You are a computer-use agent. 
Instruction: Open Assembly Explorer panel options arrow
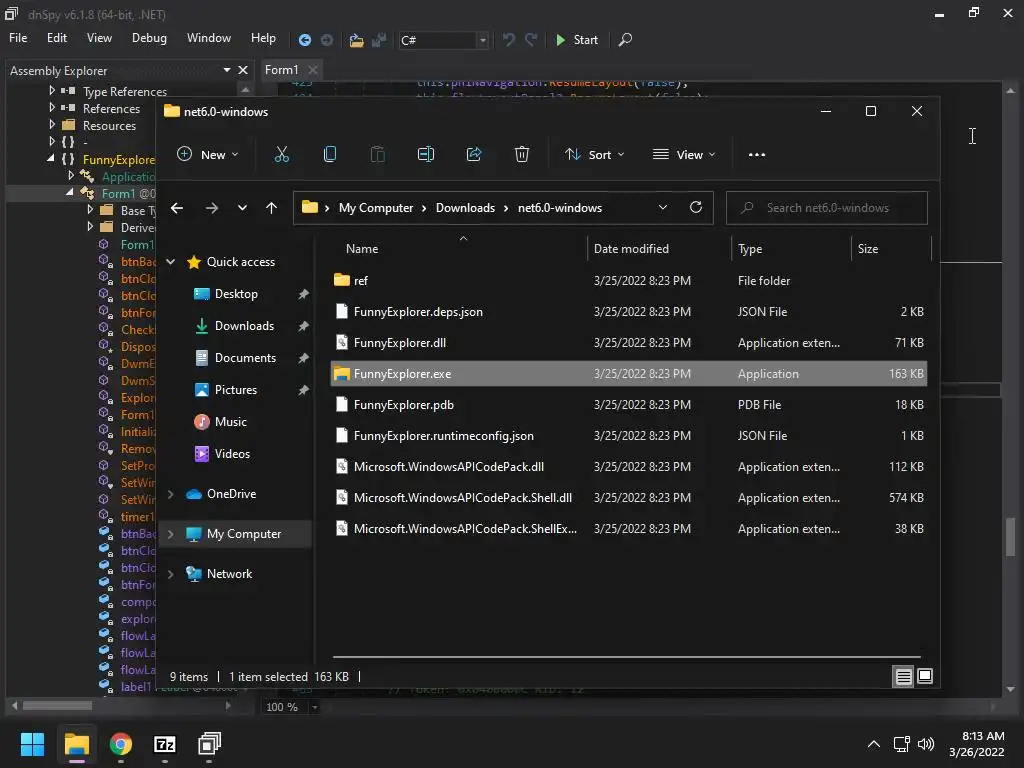coord(227,70)
